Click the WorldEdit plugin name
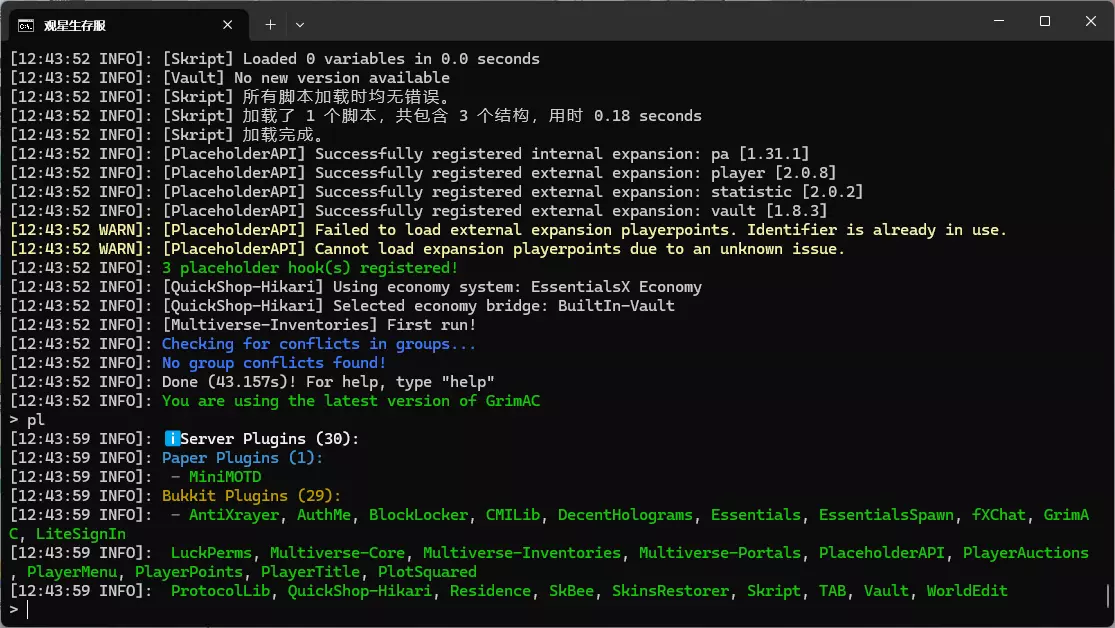This screenshot has width=1115, height=628. (967, 591)
